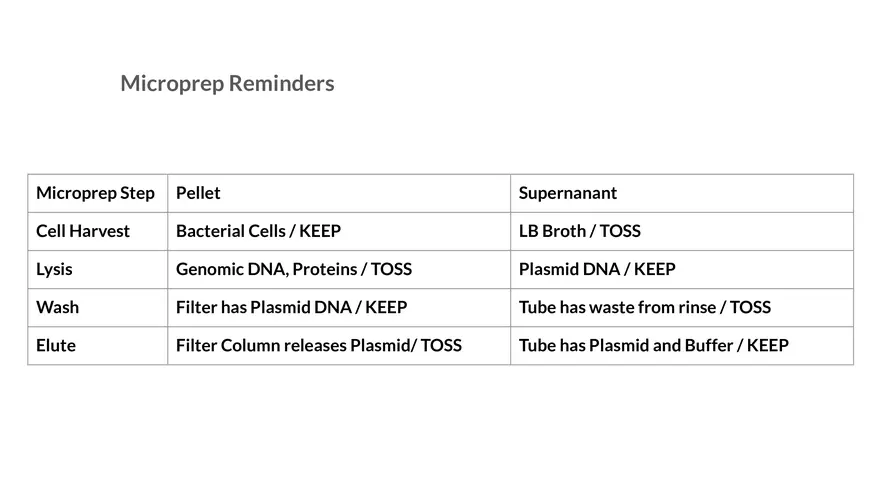Image resolution: width=880 pixels, height=495 pixels.
Task: Click the Microprep Reminders title
Action: click(227, 84)
